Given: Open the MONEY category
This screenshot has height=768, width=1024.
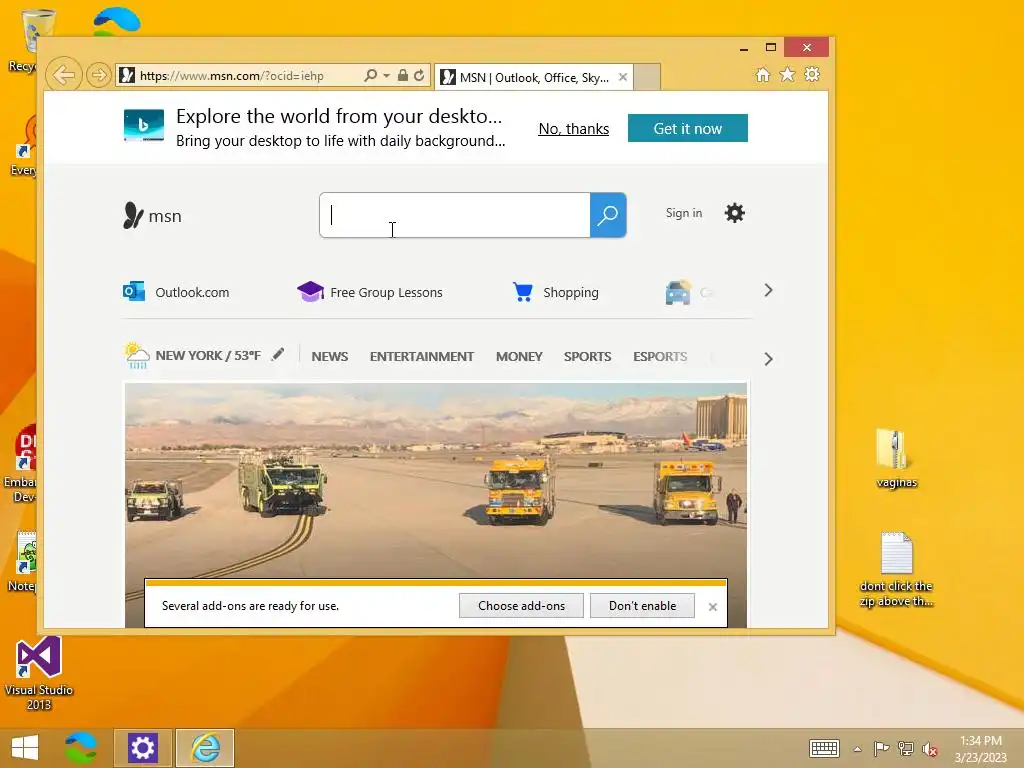Looking at the screenshot, I should click(519, 357).
